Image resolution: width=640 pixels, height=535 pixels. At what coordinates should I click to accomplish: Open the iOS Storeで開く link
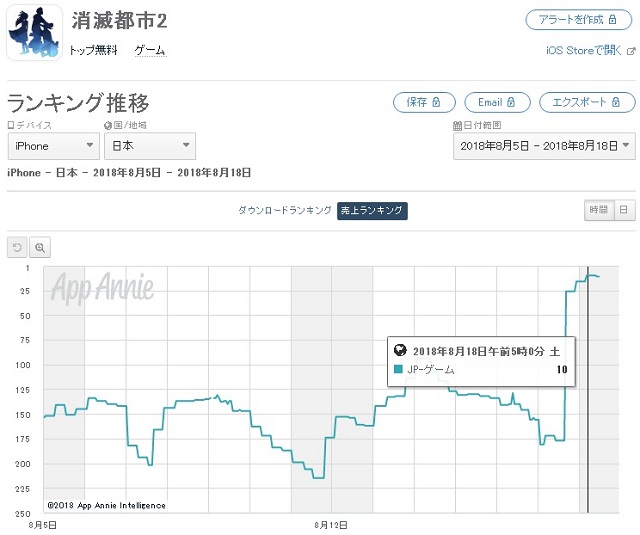583,51
